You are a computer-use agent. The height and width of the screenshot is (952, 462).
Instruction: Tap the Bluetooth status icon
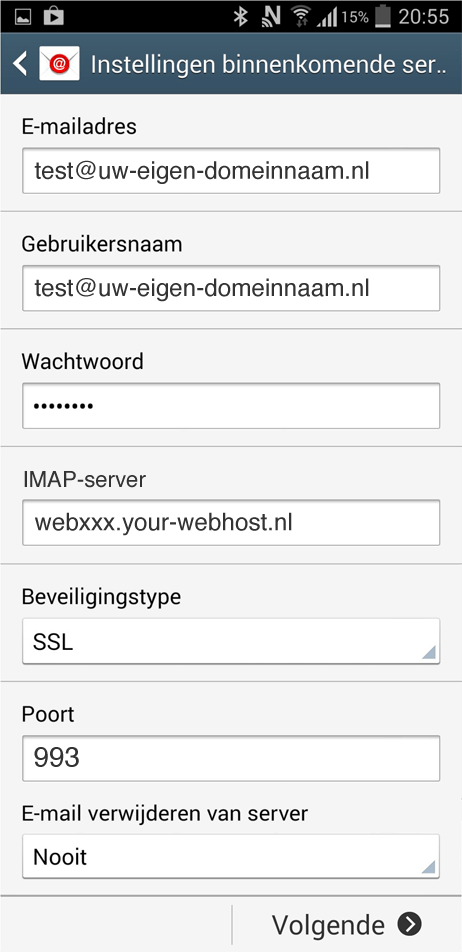pyautogui.click(x=240, y=16)
